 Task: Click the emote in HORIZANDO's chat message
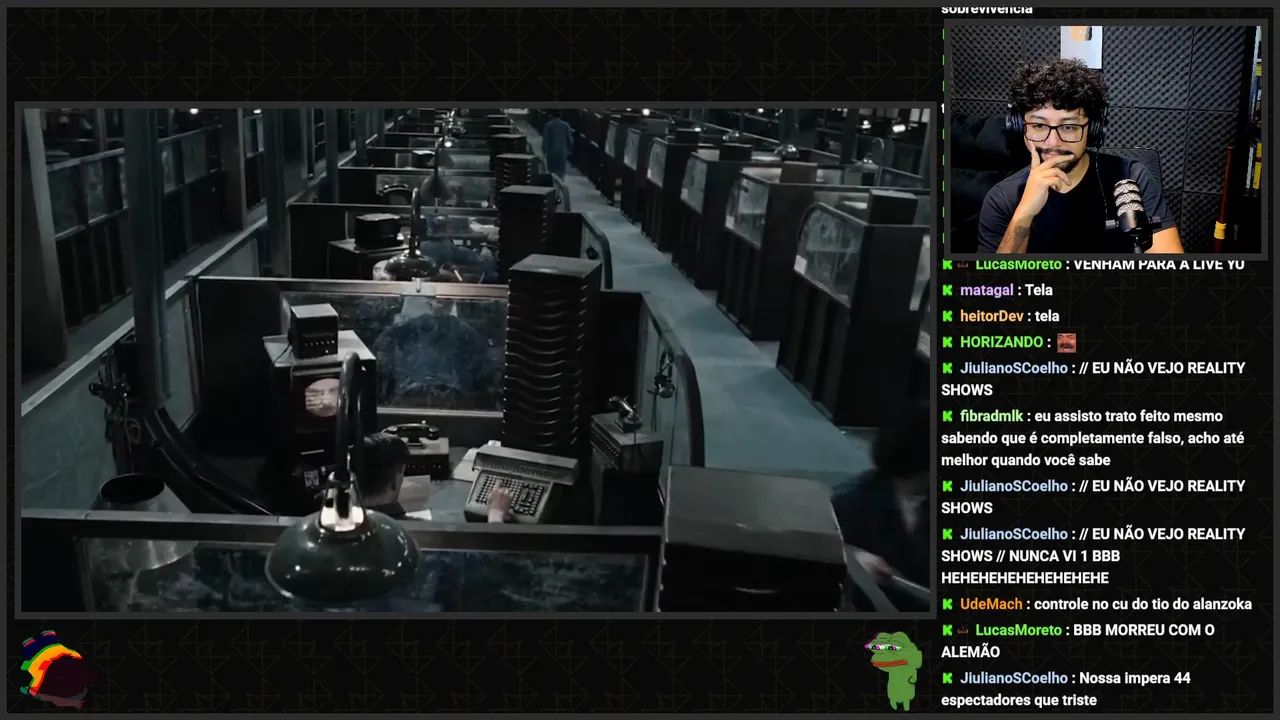click(1067, 342)
